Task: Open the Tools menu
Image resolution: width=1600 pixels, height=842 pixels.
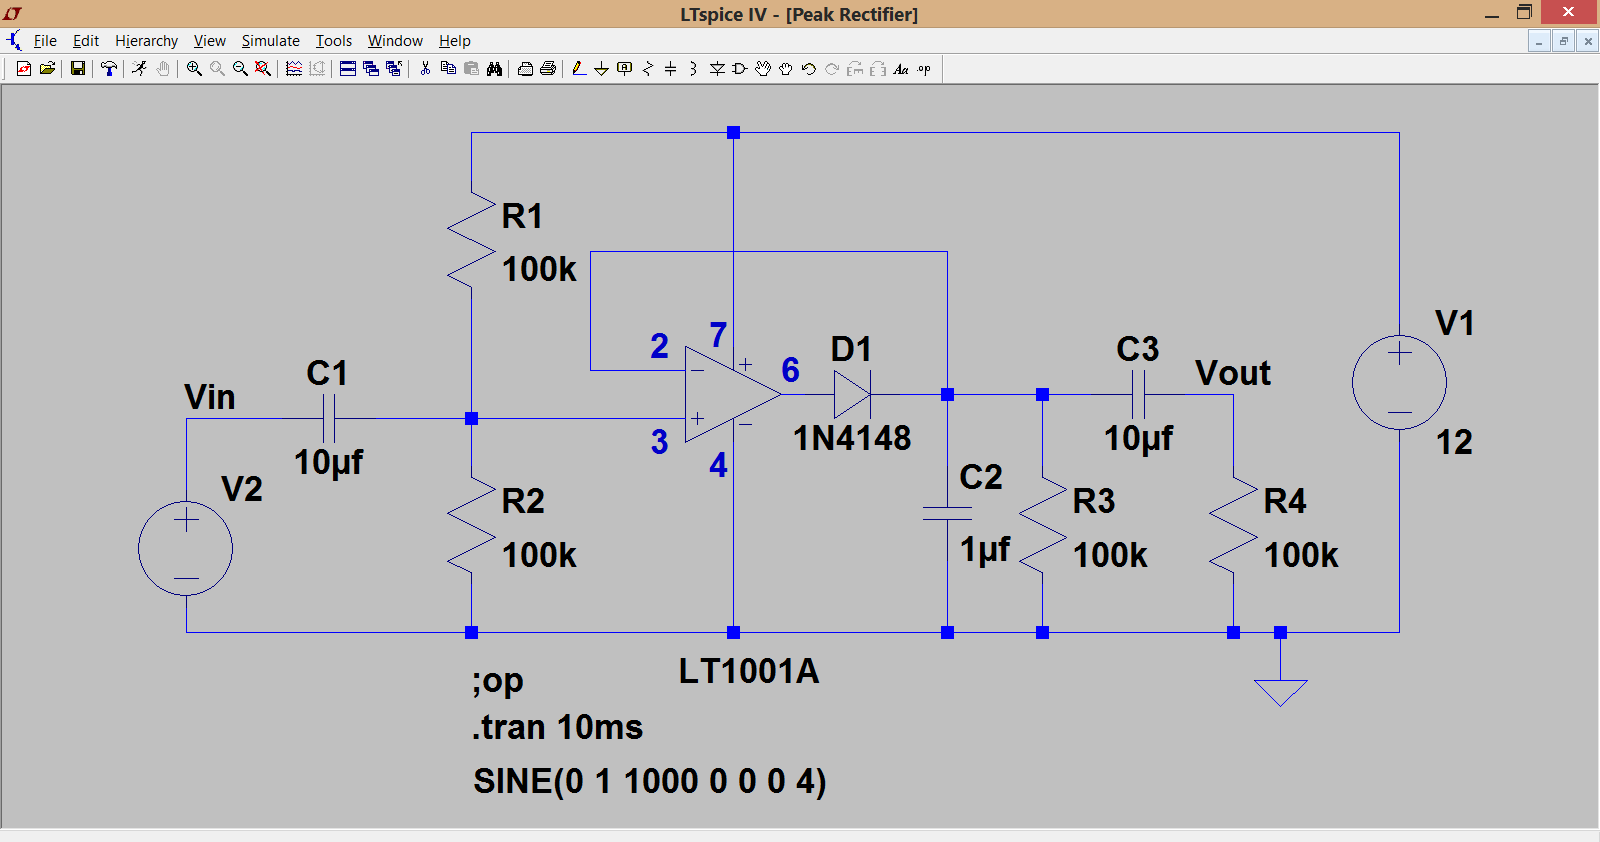Action: 334,41
